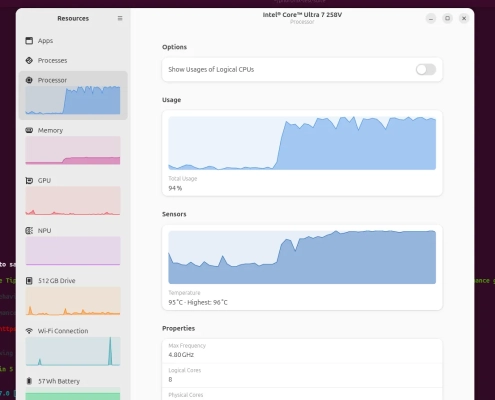Click the Processes icon in sidebar
Viewport: 495px width, 400px height.
point(29,60)
